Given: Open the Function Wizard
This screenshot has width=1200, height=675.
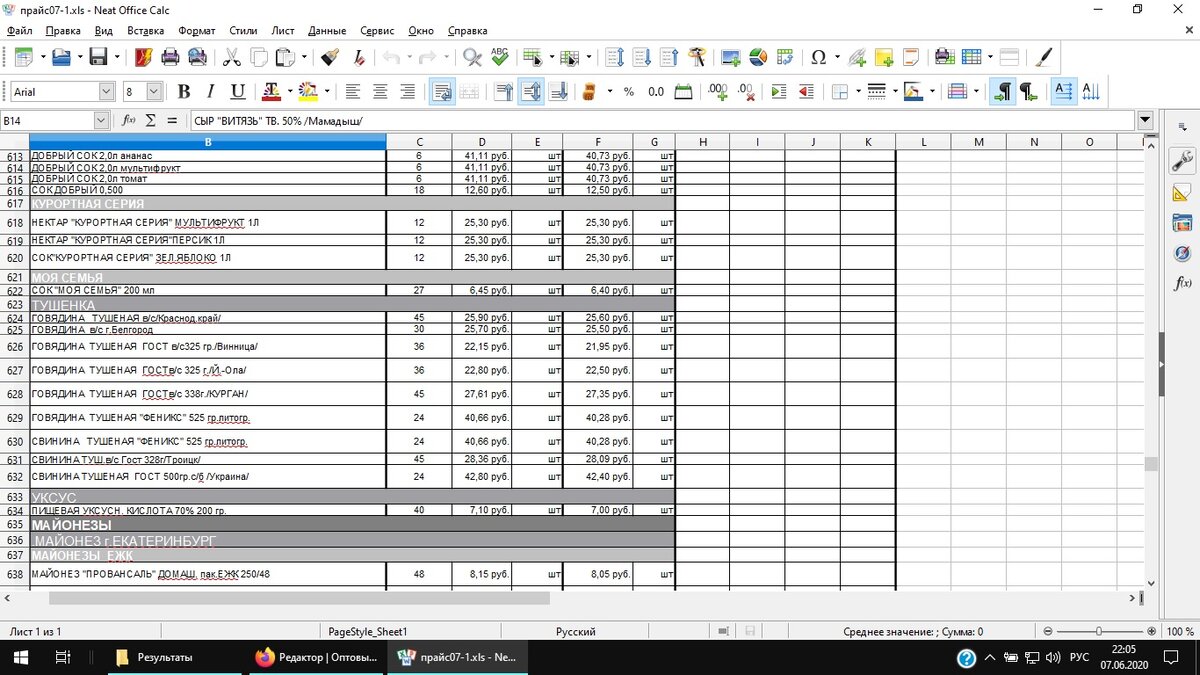Looking at the screenshot, I should click(128, 120).
